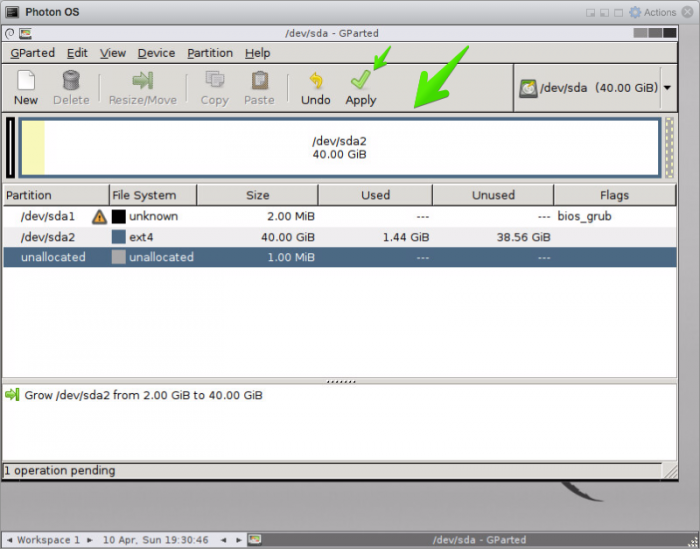Select the /dev/sda2 block in disk graphic
The width and height of the screenshot is (700, 549).
[339, 148]
